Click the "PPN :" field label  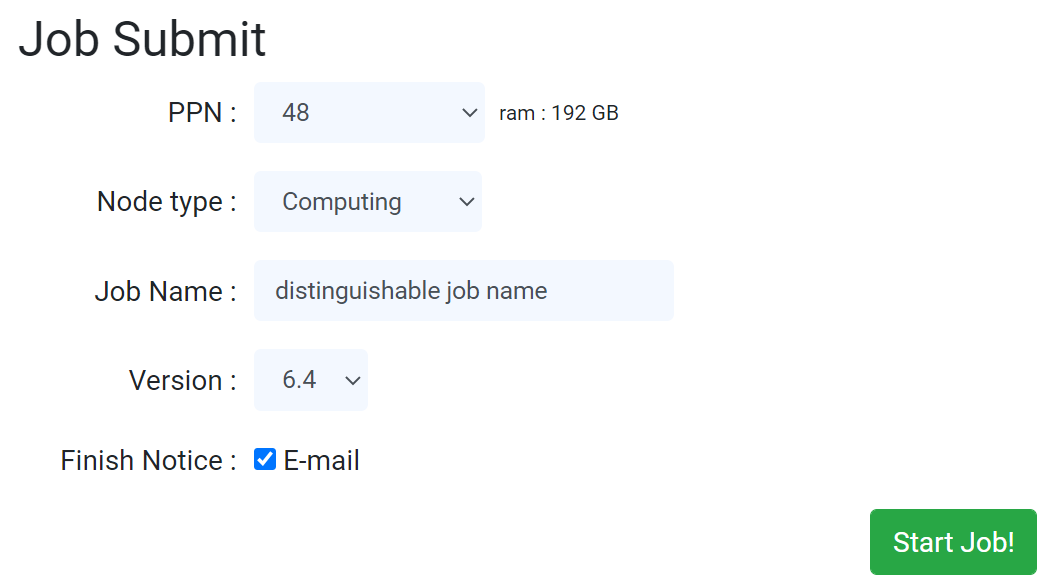coord(202,113)
